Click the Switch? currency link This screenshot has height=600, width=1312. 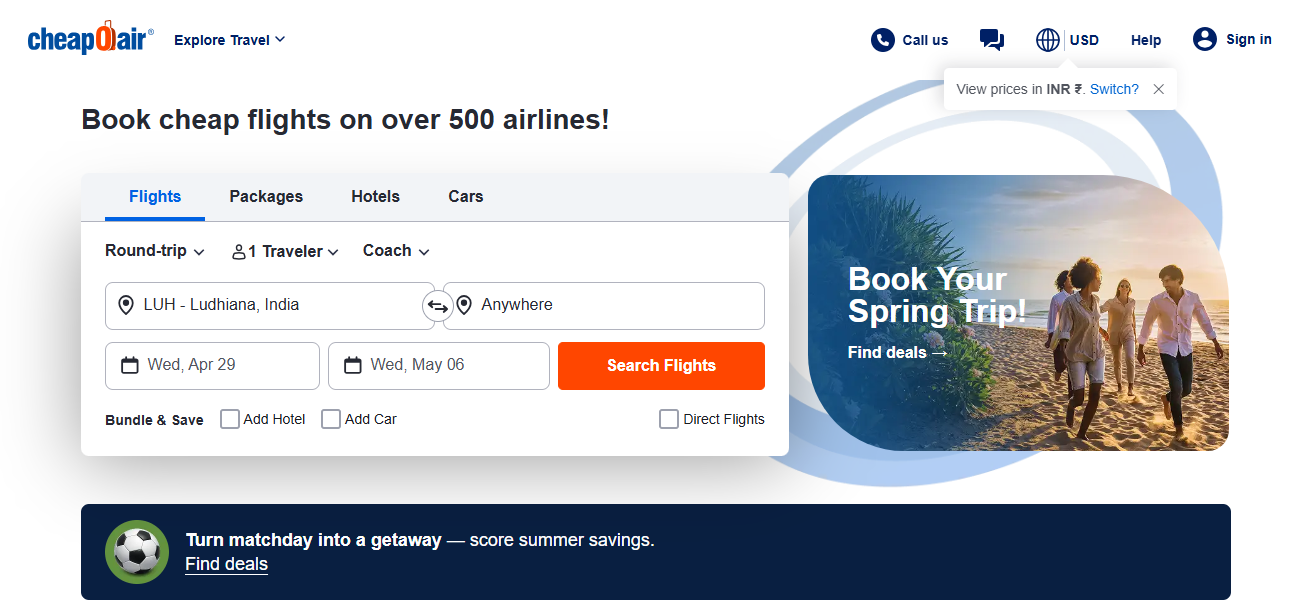click(x=1114, y=89)
